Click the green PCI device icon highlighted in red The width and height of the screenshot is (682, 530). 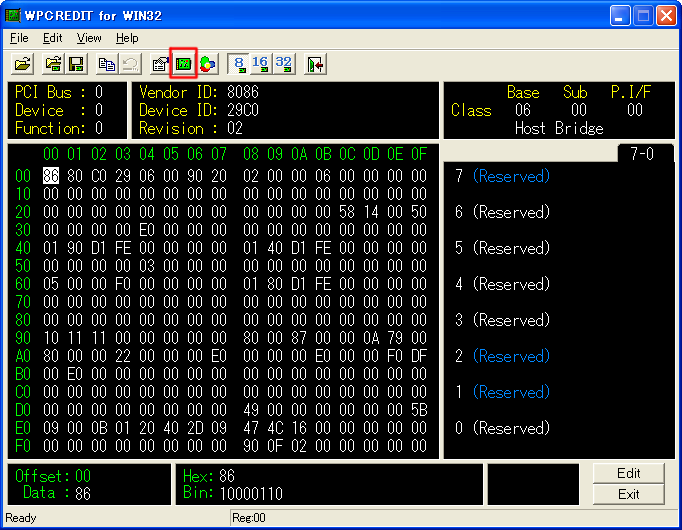(x=184, y=64)
